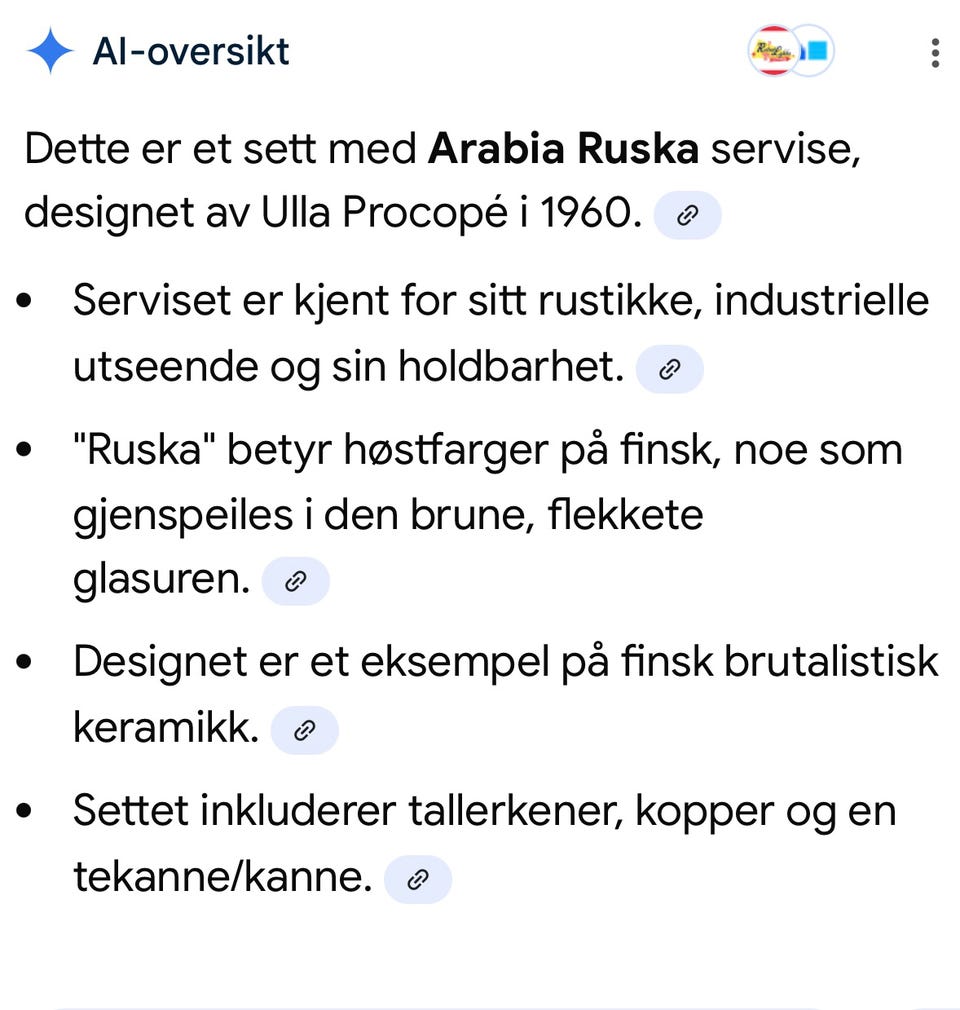960x1010 pixels.
Task: Click the "AI-oversikt" heading
Action: [191, 52]
